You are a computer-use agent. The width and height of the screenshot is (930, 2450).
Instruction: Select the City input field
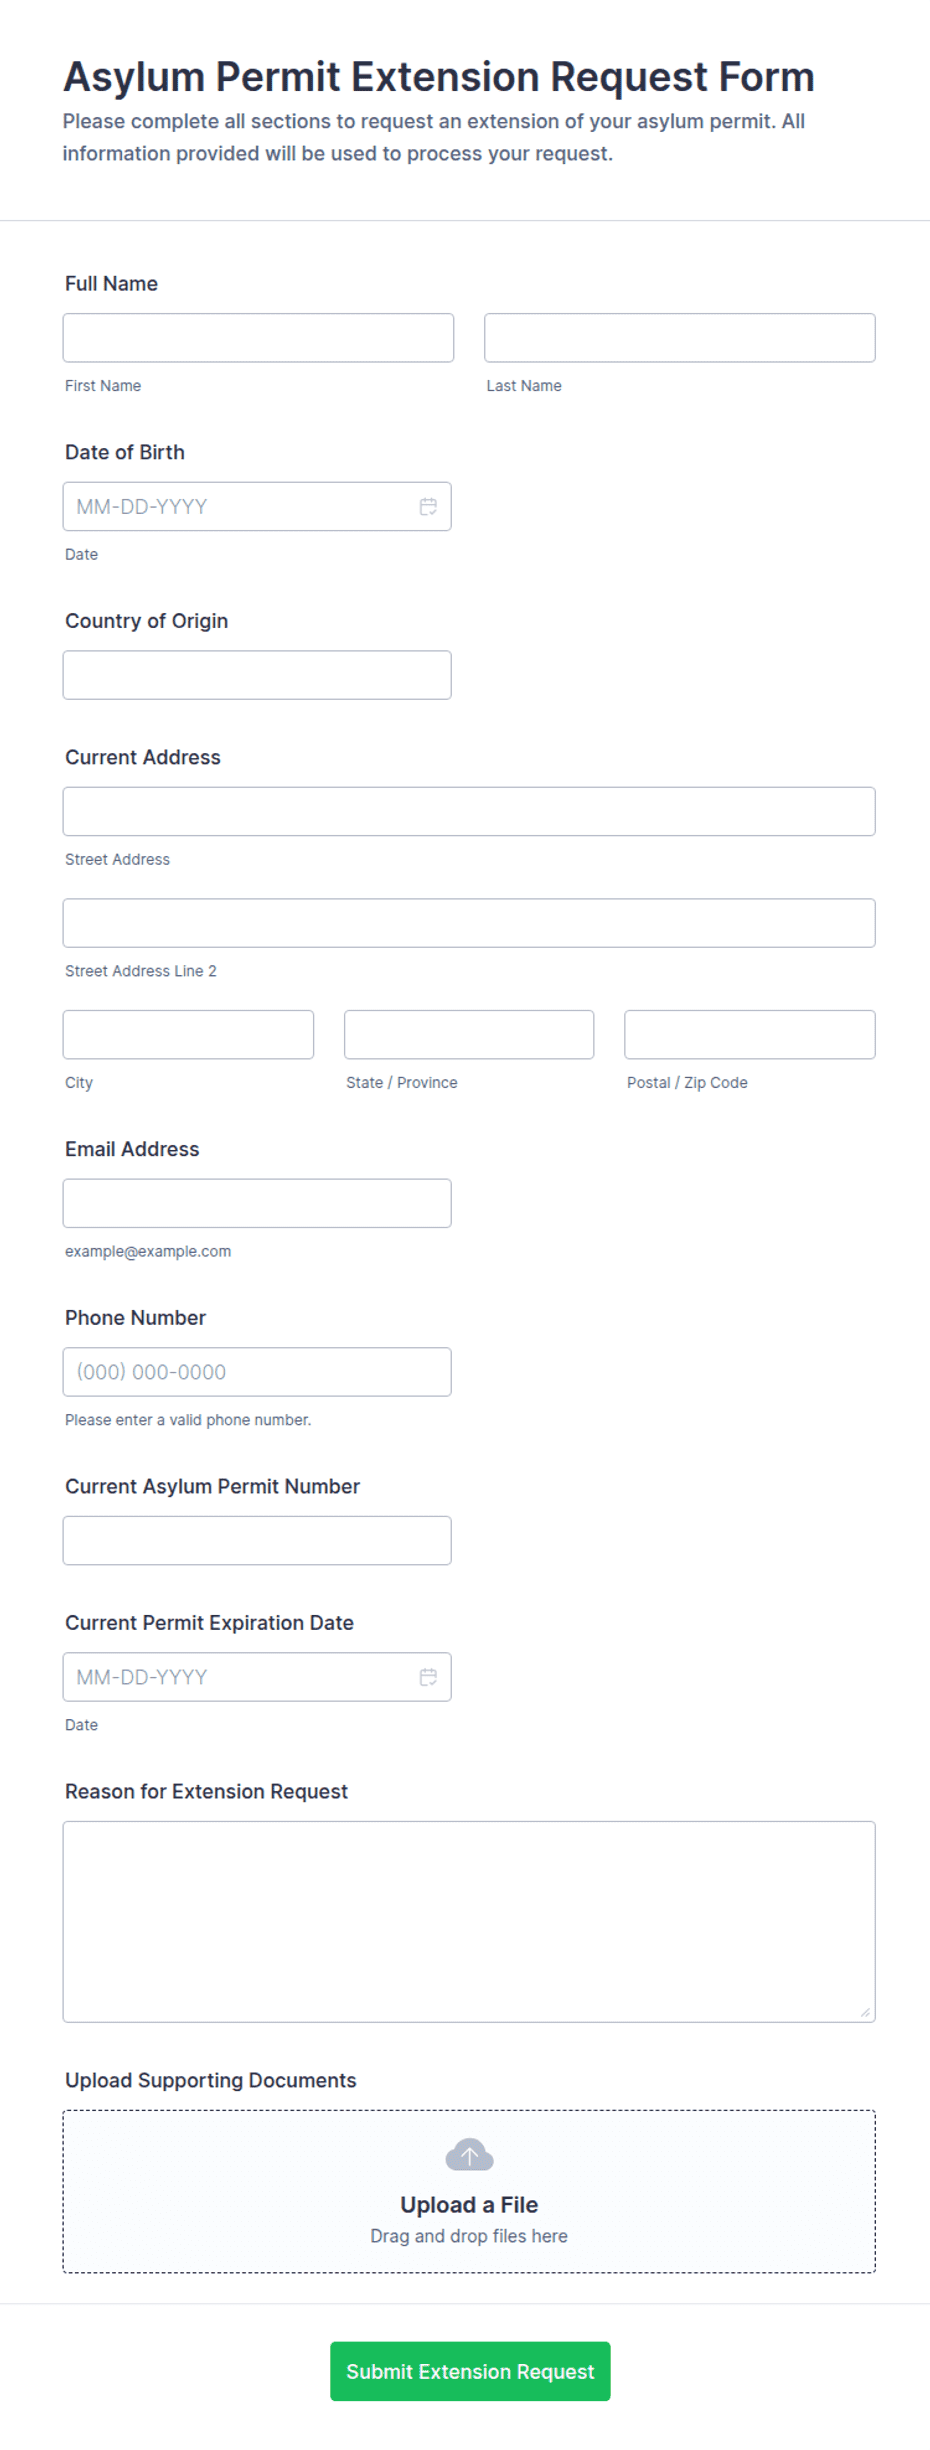click(188, 1035)
